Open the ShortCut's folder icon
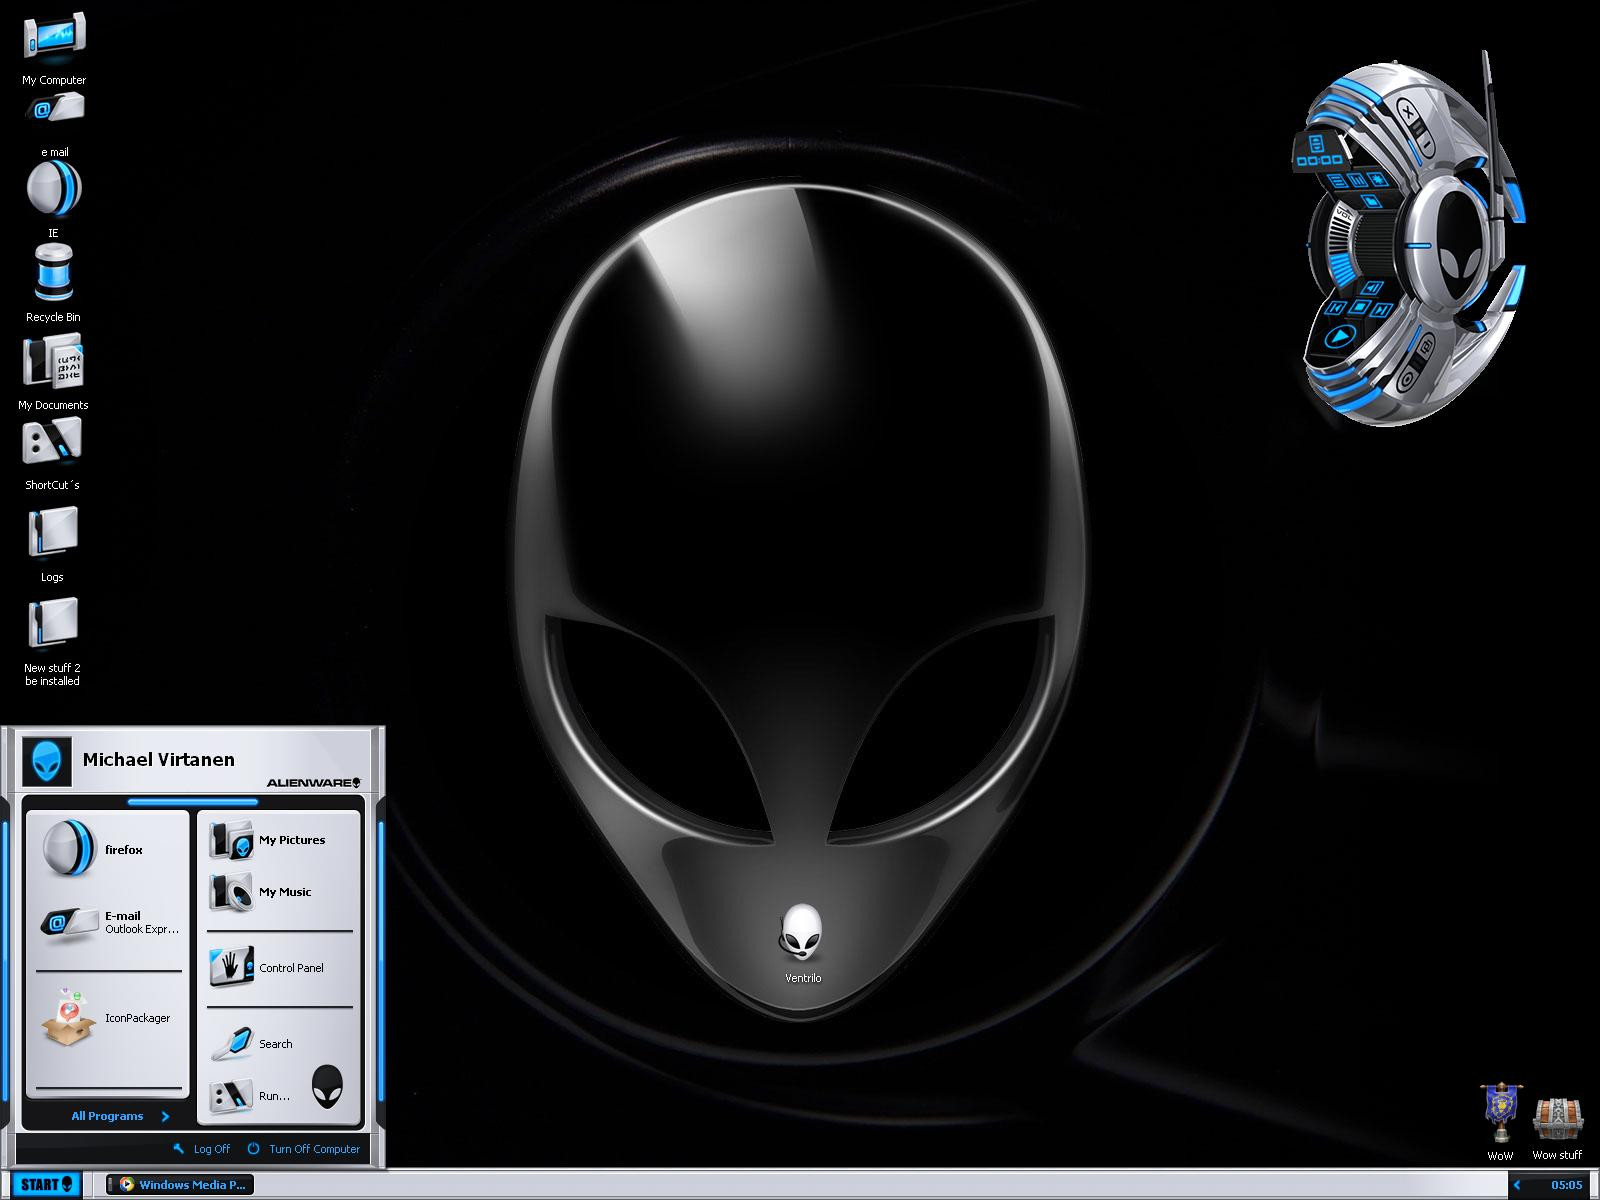 [x=52, y=454]
